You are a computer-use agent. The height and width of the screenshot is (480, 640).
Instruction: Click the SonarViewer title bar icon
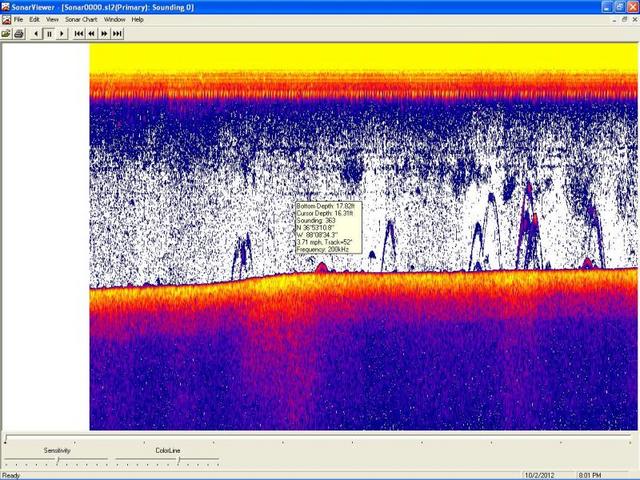(5, 7)
